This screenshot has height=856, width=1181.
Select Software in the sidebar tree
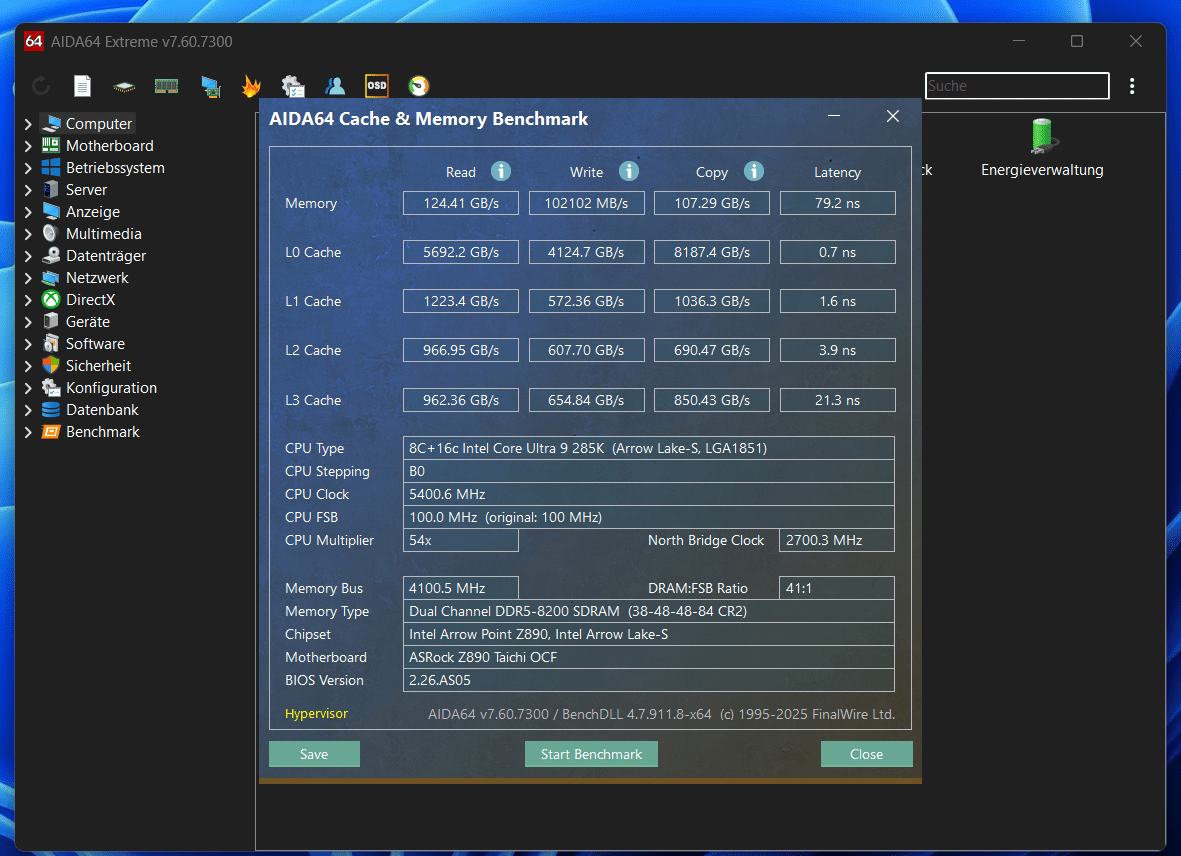[95, 343]
